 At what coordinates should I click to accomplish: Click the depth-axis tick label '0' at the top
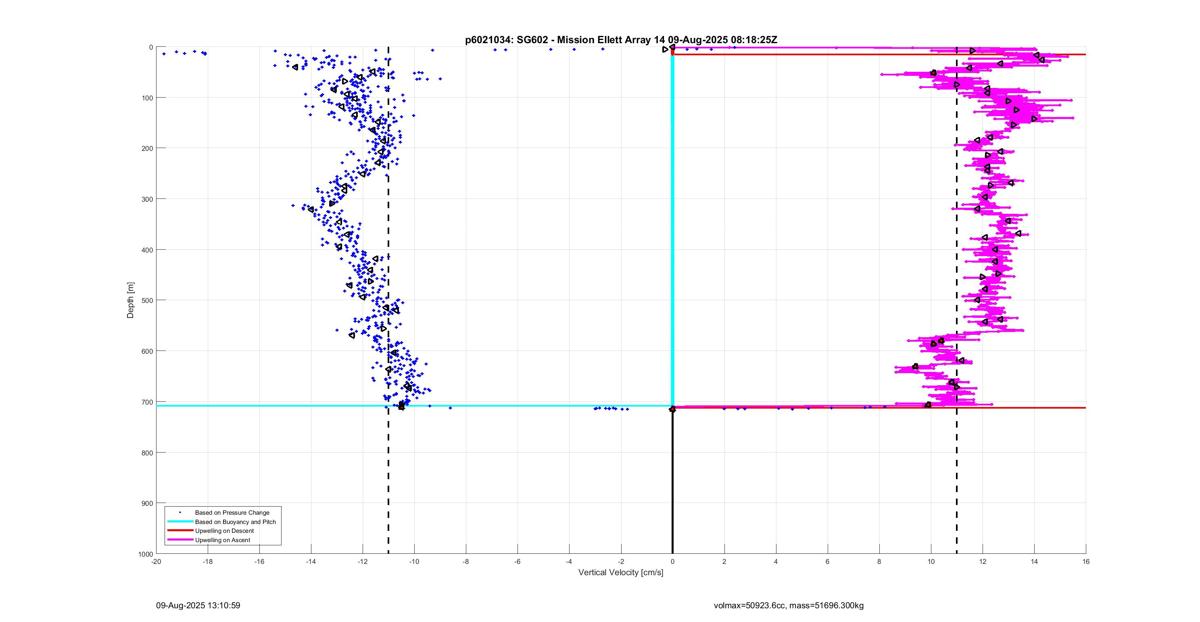point(150,47)
